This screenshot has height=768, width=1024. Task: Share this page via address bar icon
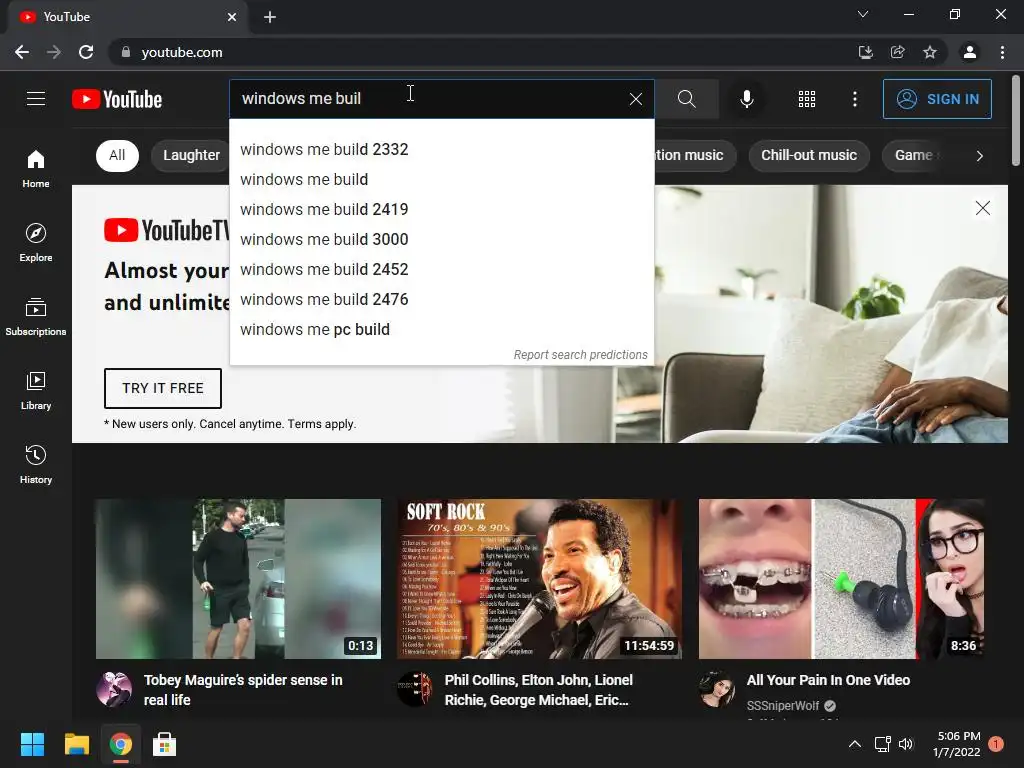(897, 52)
